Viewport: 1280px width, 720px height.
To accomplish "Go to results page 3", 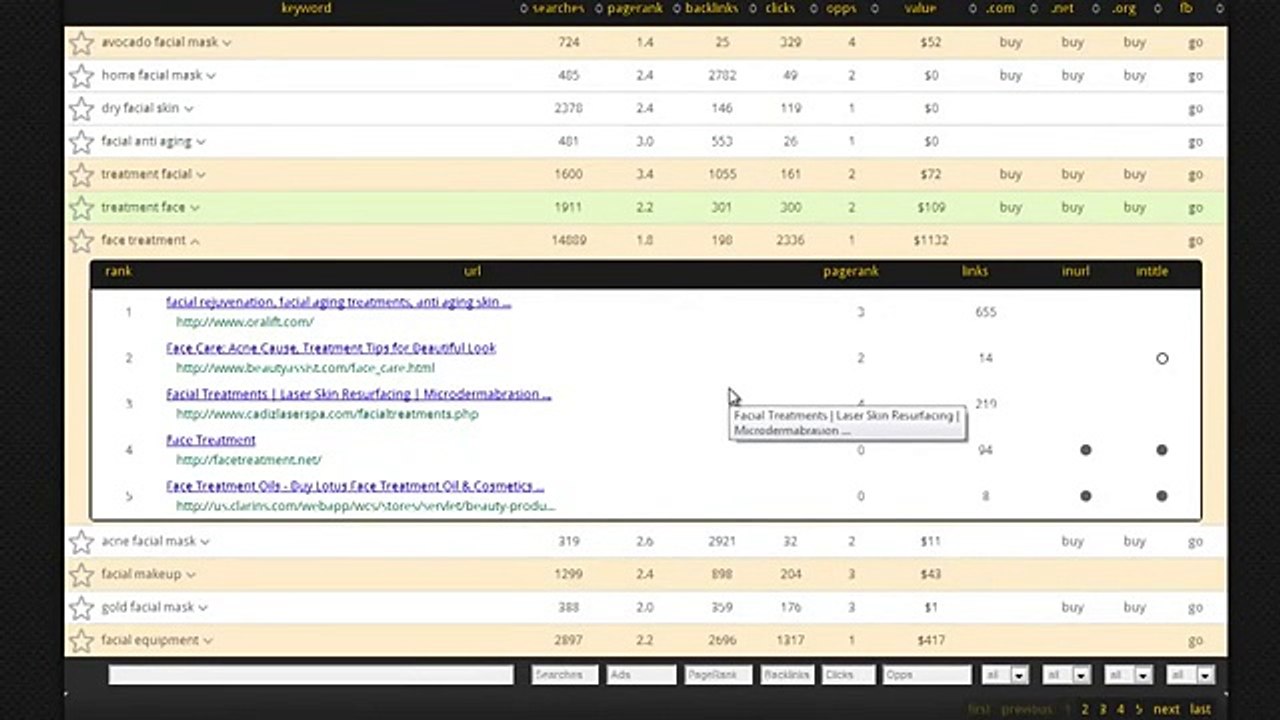I will pos(1103,709).
